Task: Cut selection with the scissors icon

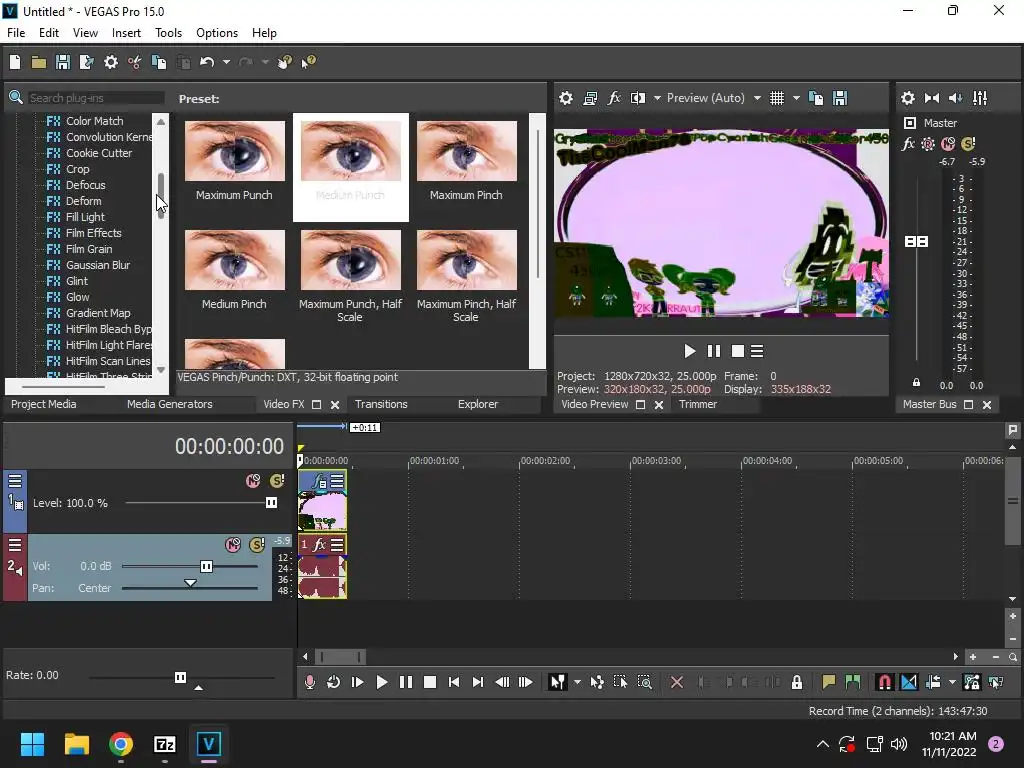Action: 135,62
